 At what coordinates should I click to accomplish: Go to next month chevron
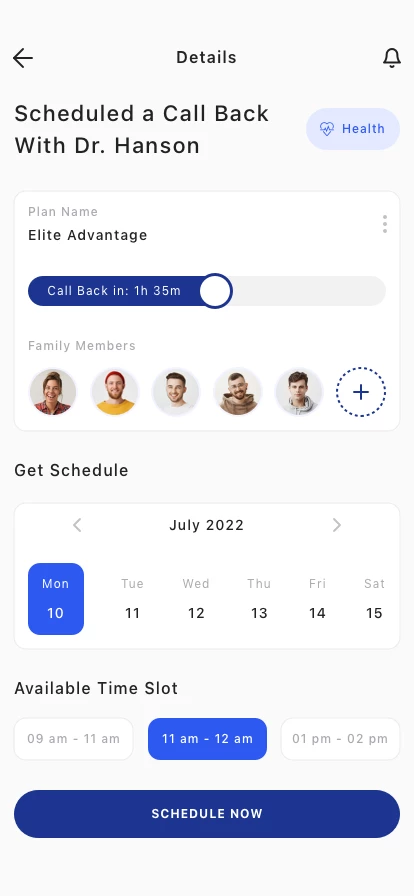(337, 525)
